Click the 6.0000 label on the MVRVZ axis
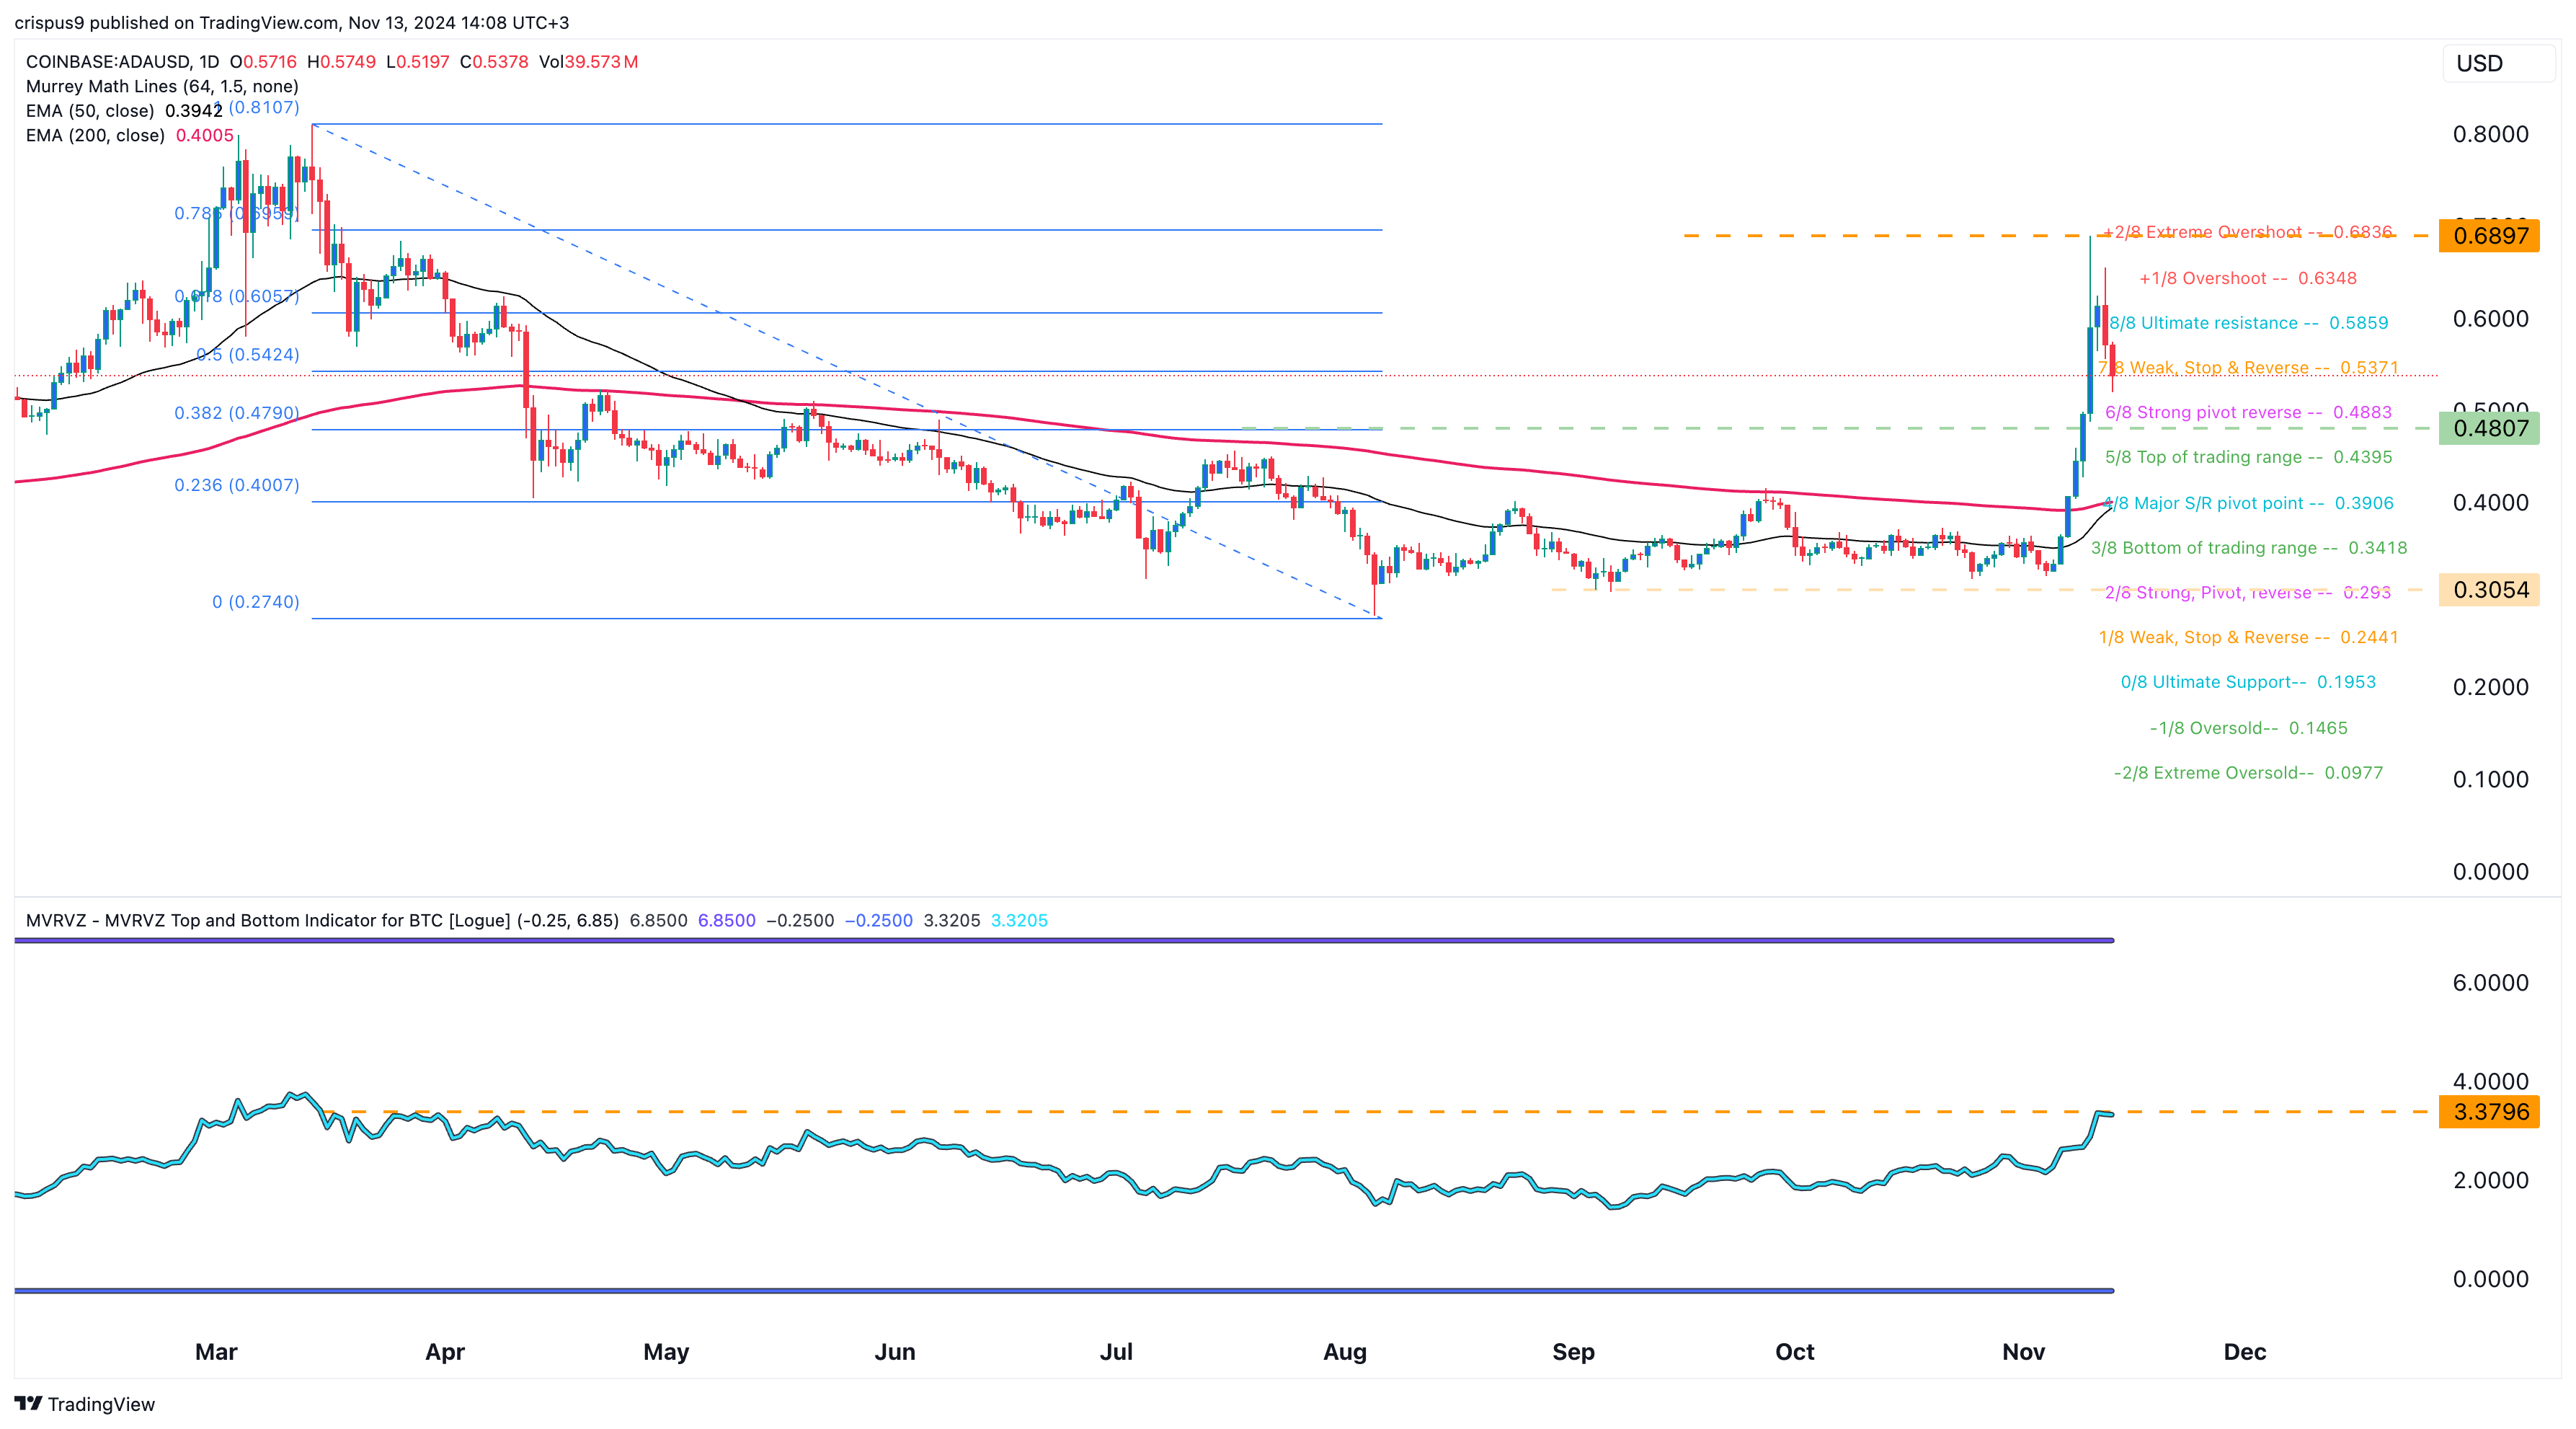The width and height of the screenshot is (2576, 1429). coord(2490,983)
